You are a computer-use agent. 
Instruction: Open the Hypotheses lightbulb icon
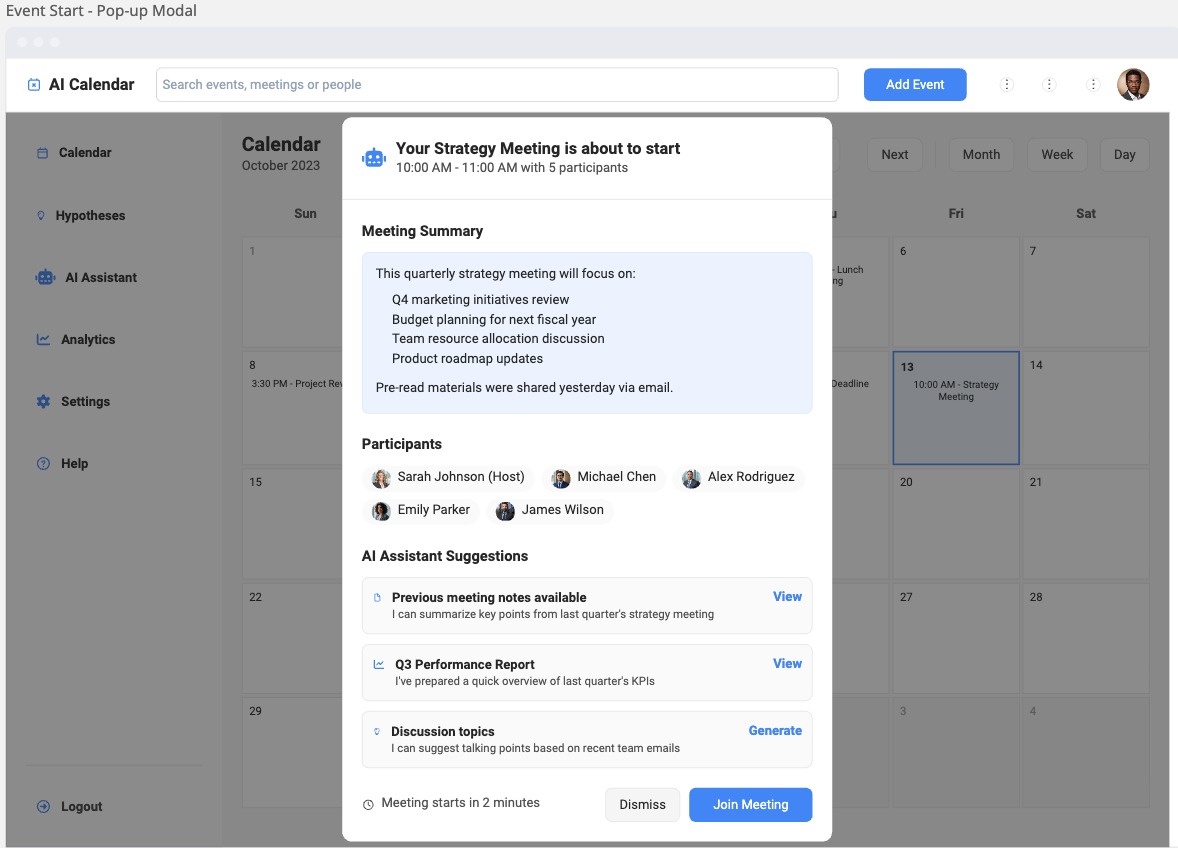[x=42, y=215]
